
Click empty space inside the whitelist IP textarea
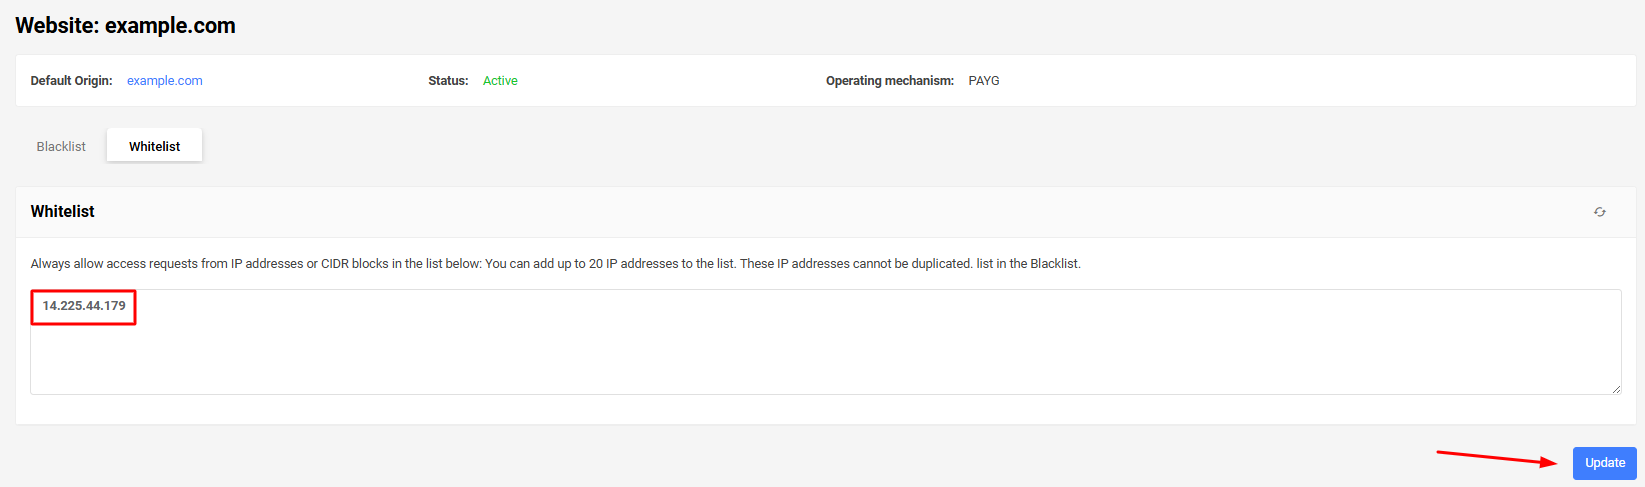[x=826, y=350]
